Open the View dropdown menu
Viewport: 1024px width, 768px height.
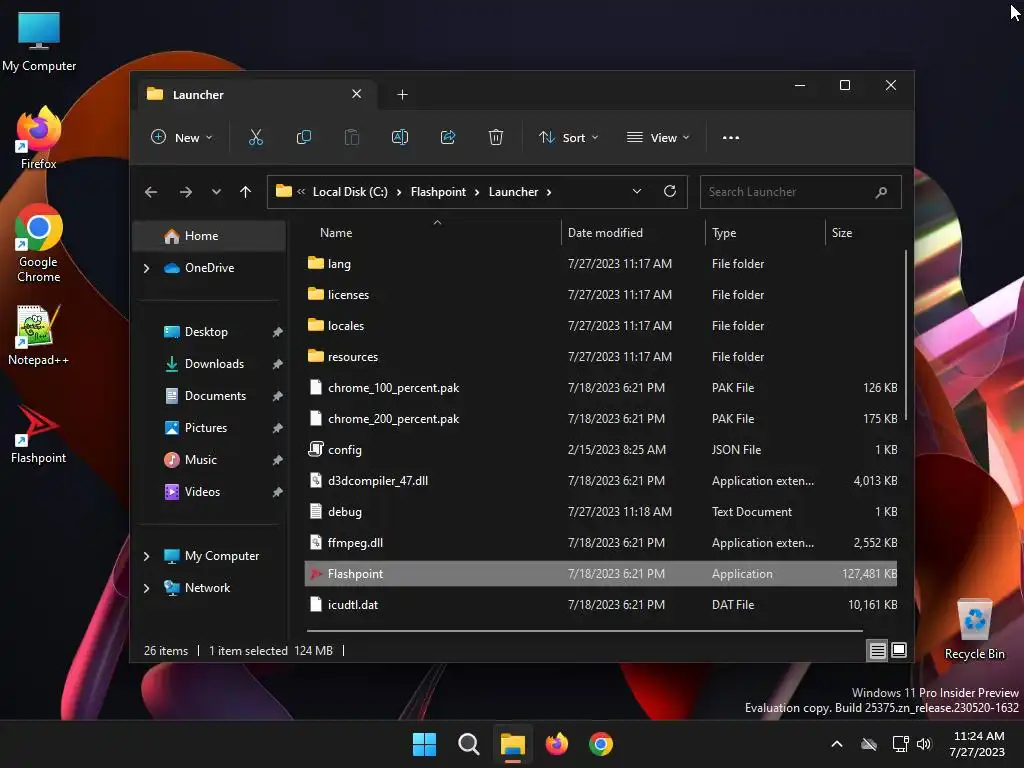pos(658,138)
